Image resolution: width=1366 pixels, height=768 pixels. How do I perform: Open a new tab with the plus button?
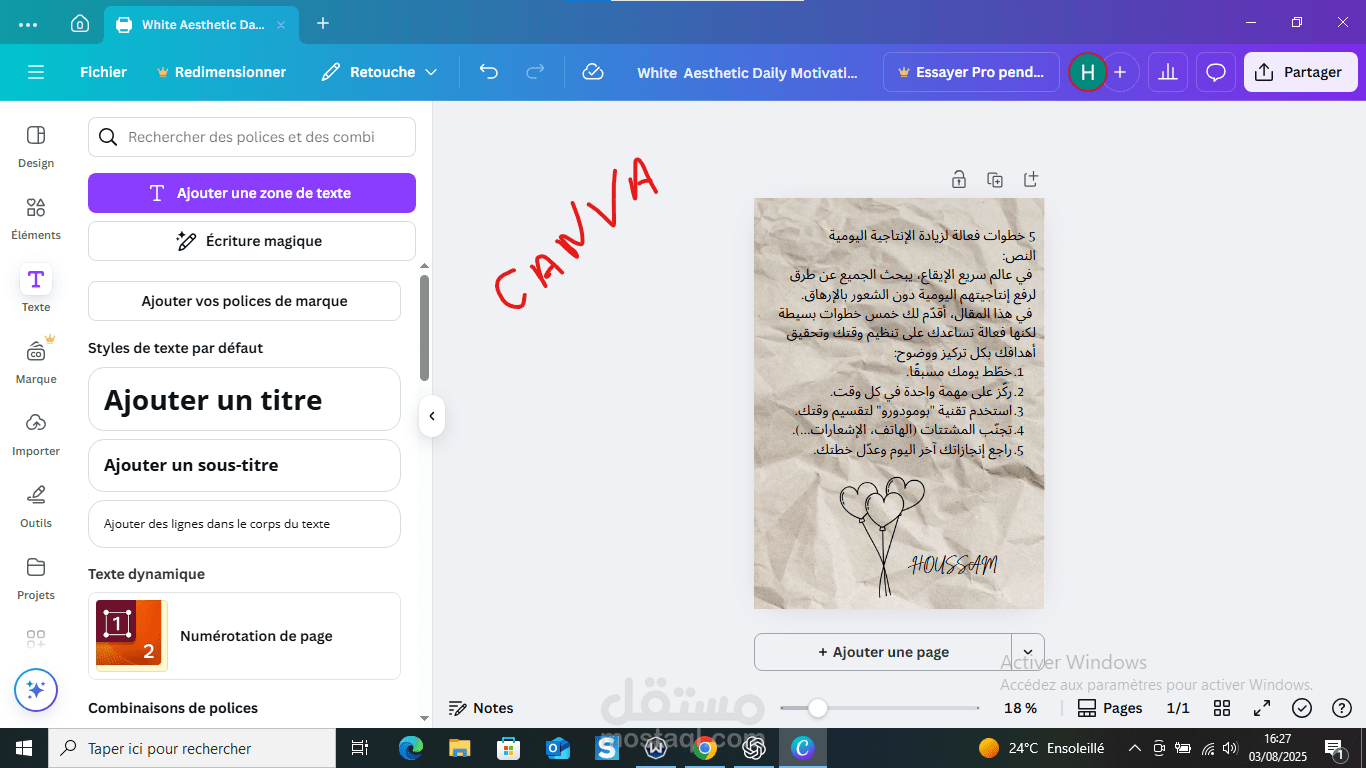(323, 23)
